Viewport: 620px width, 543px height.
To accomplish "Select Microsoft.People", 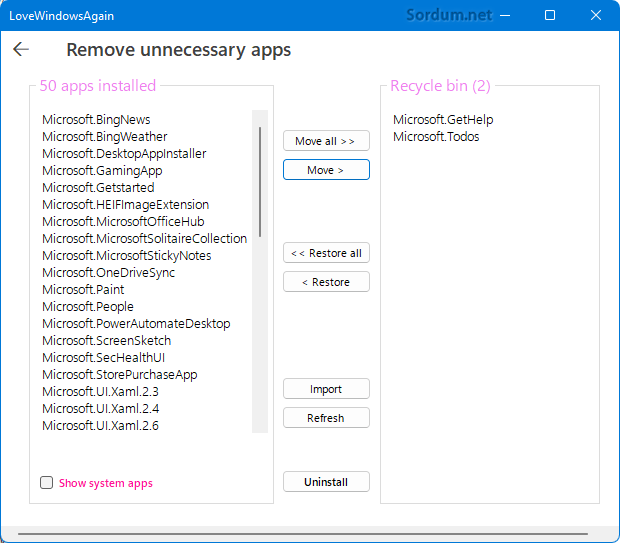I will point(88,307).
